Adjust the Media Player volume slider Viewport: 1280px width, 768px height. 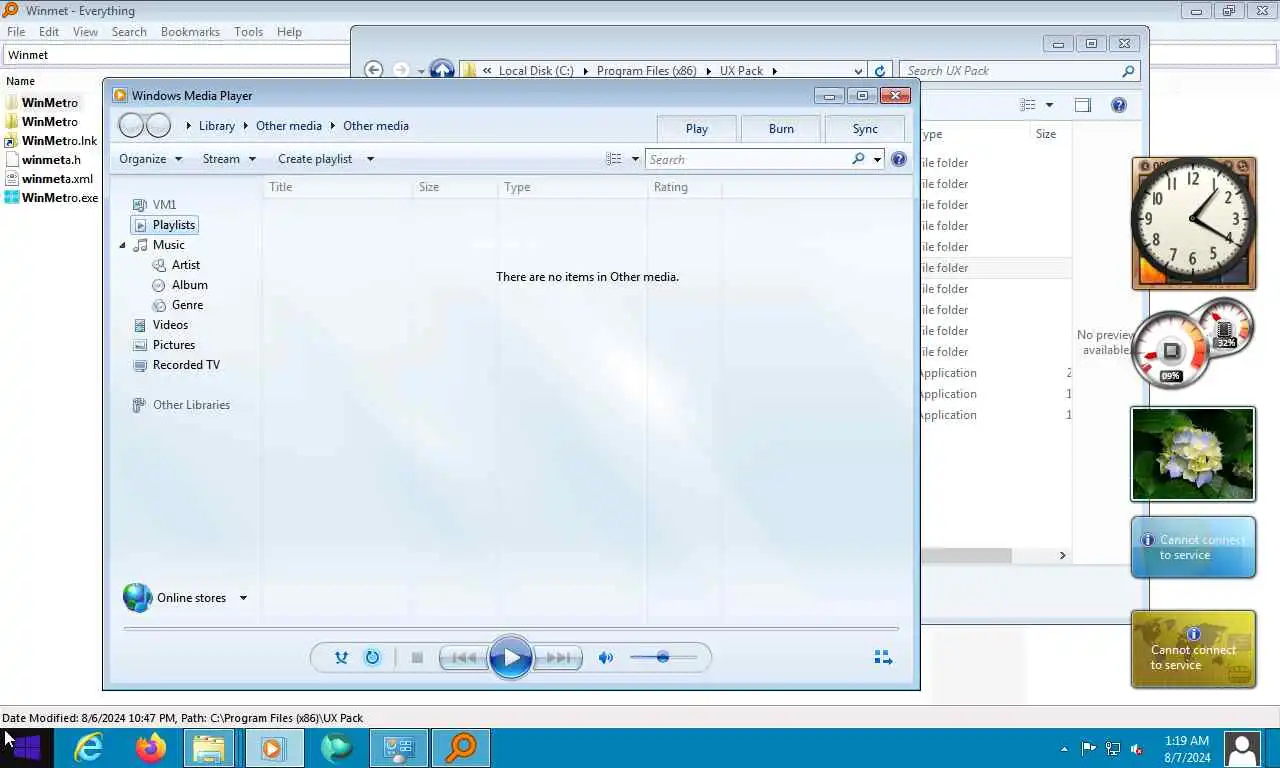(662, 657)
